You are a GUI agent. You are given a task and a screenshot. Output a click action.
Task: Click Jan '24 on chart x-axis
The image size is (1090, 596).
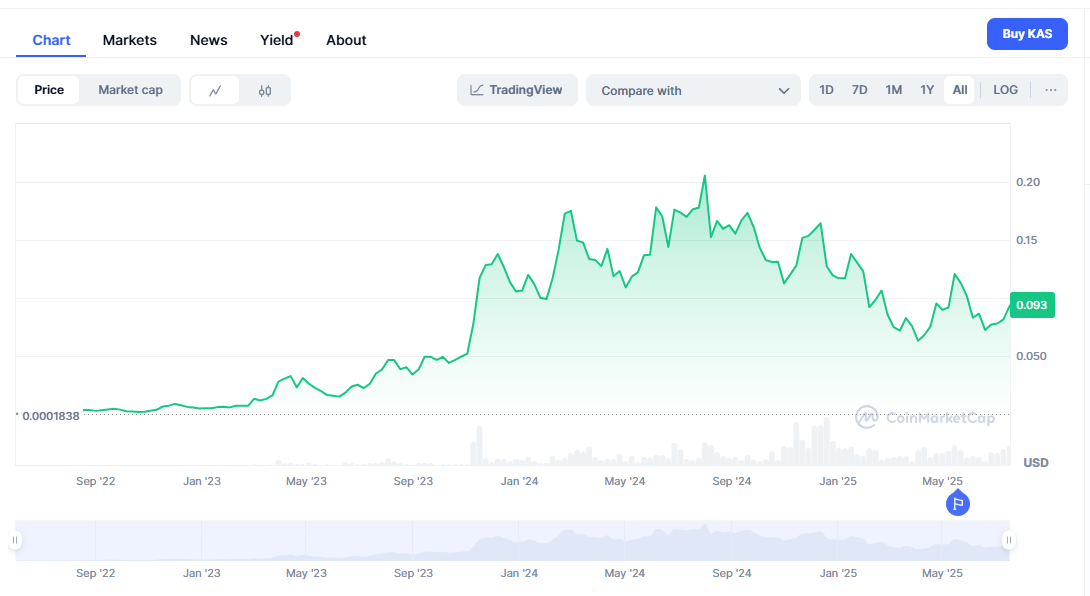pyautogui.click(x=519, y=481)
